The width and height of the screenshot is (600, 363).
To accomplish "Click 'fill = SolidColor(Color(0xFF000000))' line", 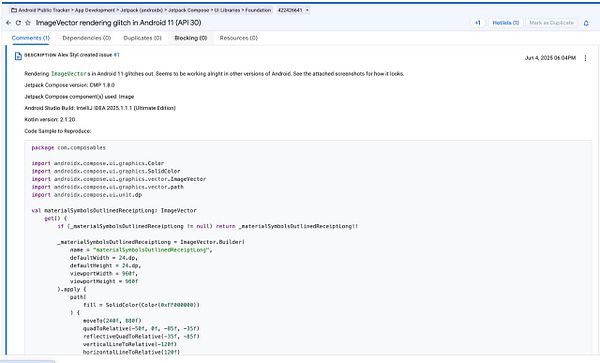I will click(x=142, y=305).
